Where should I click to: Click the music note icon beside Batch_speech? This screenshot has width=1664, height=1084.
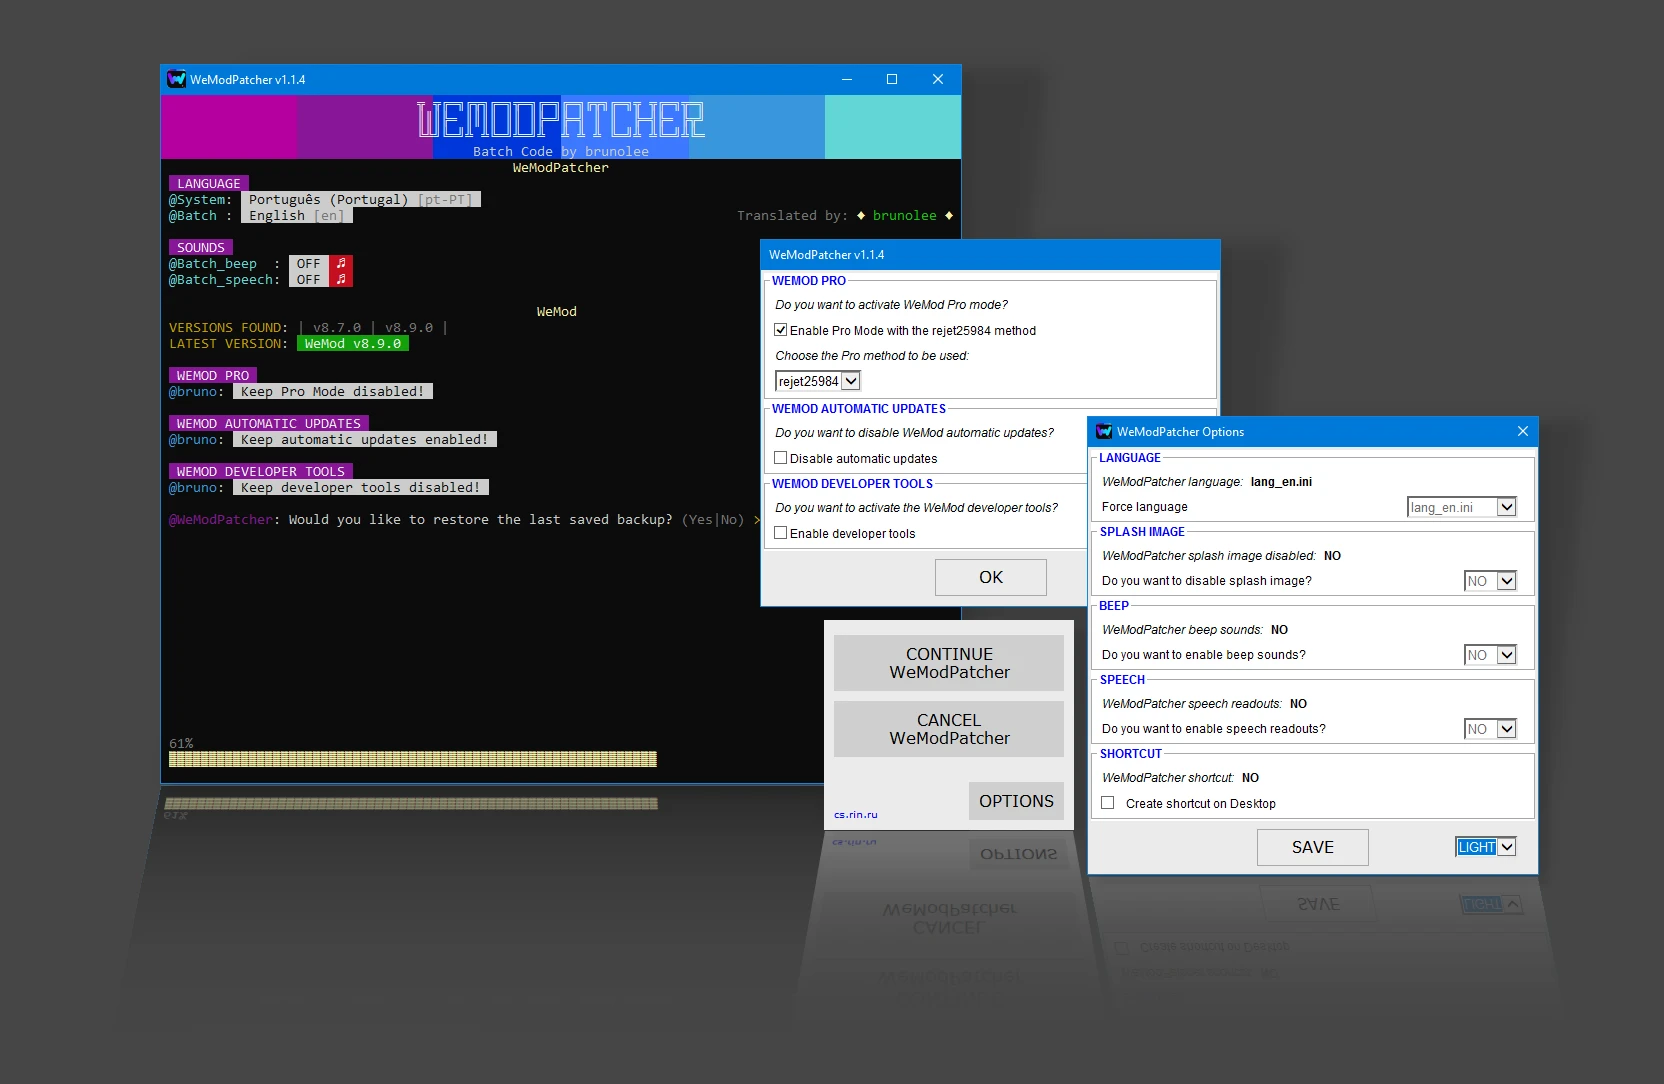(341, 279)
